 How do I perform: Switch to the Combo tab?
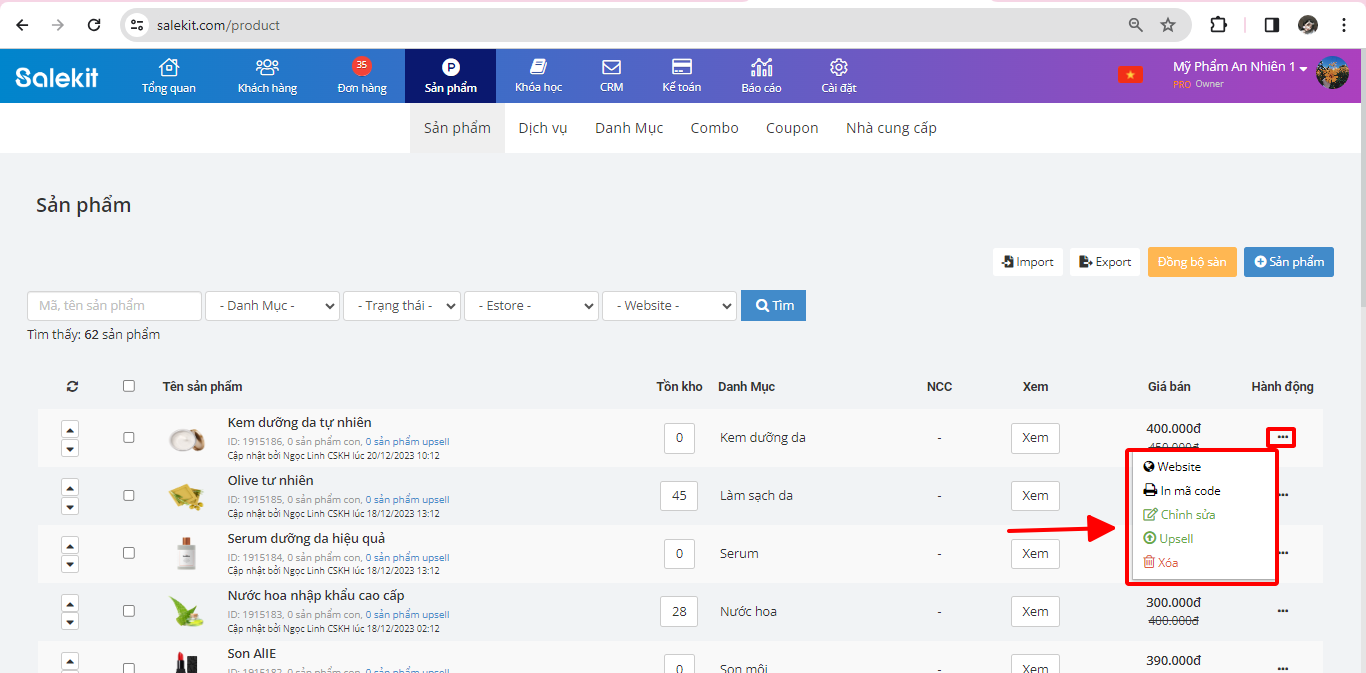pyautogui.click(x=714, y=128)
